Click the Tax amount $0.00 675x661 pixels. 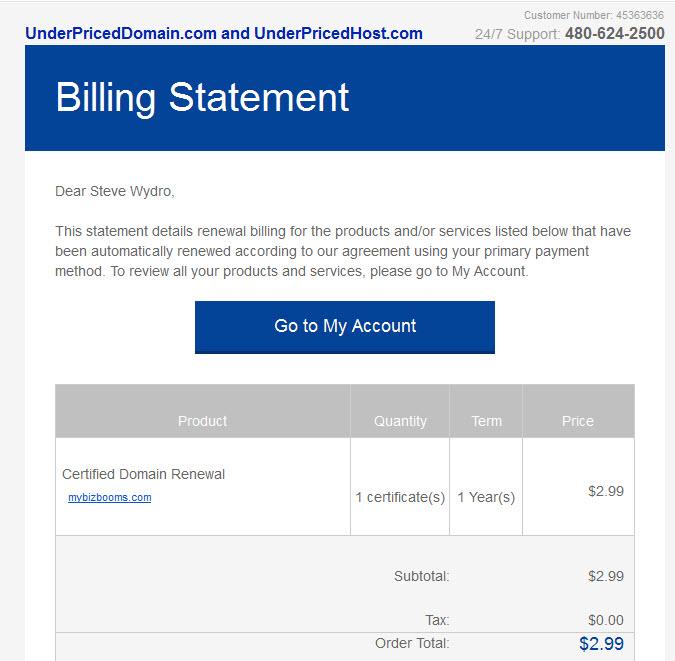pos(606,620)
